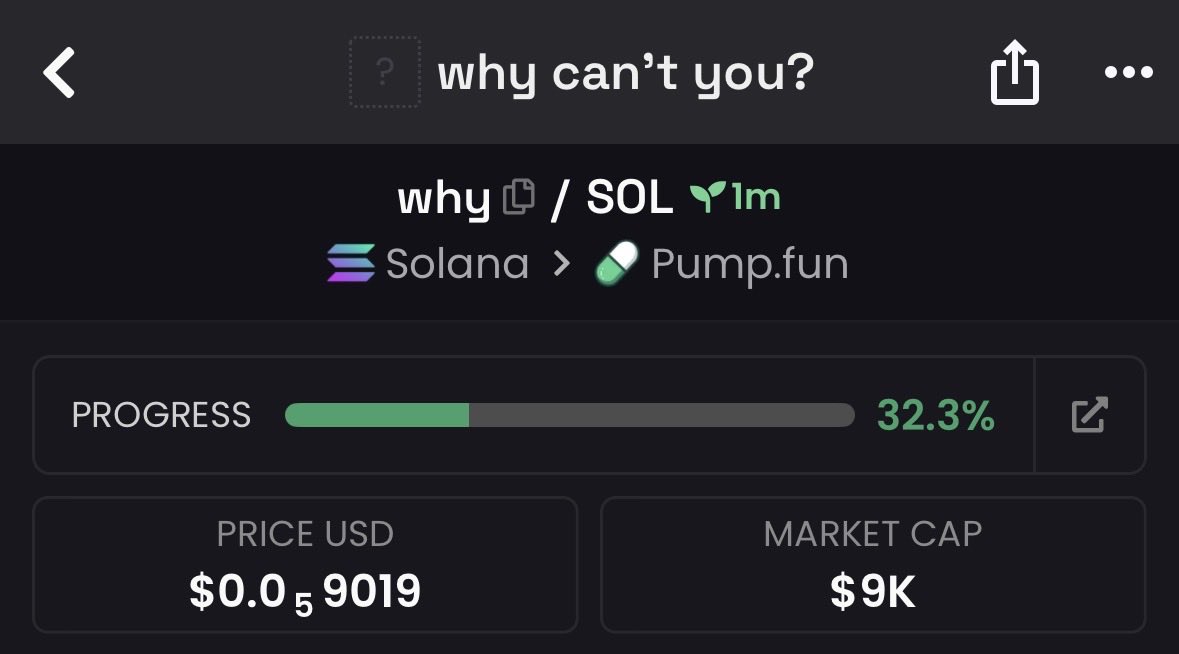The image size is (1179, 654).
Task: Click the PROGRESS label text
Action: point(161,415)
